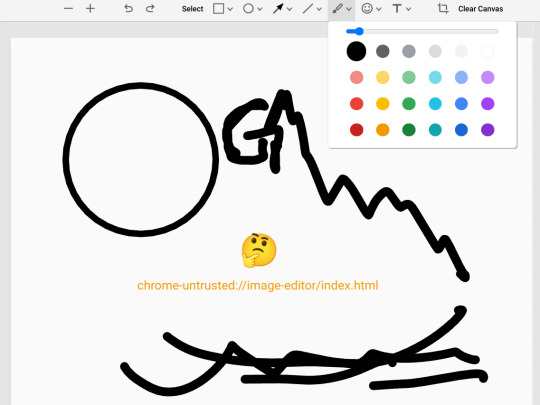Set color to orange swatch
The width and height of the screenshot is (540, 405).
pyautogui.click(x=383, y=130)
